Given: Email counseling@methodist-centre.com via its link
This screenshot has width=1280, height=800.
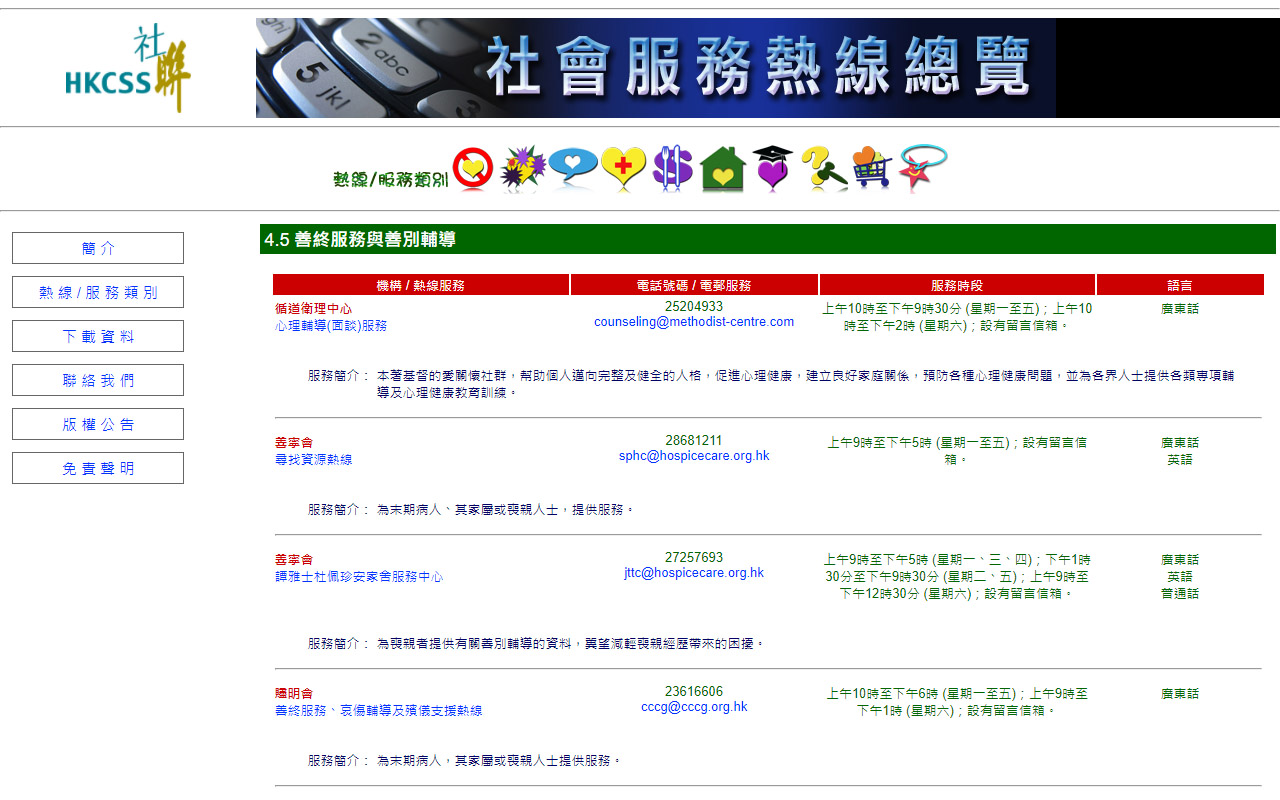Looking at the screenshot, I should (x=694, y=322).
